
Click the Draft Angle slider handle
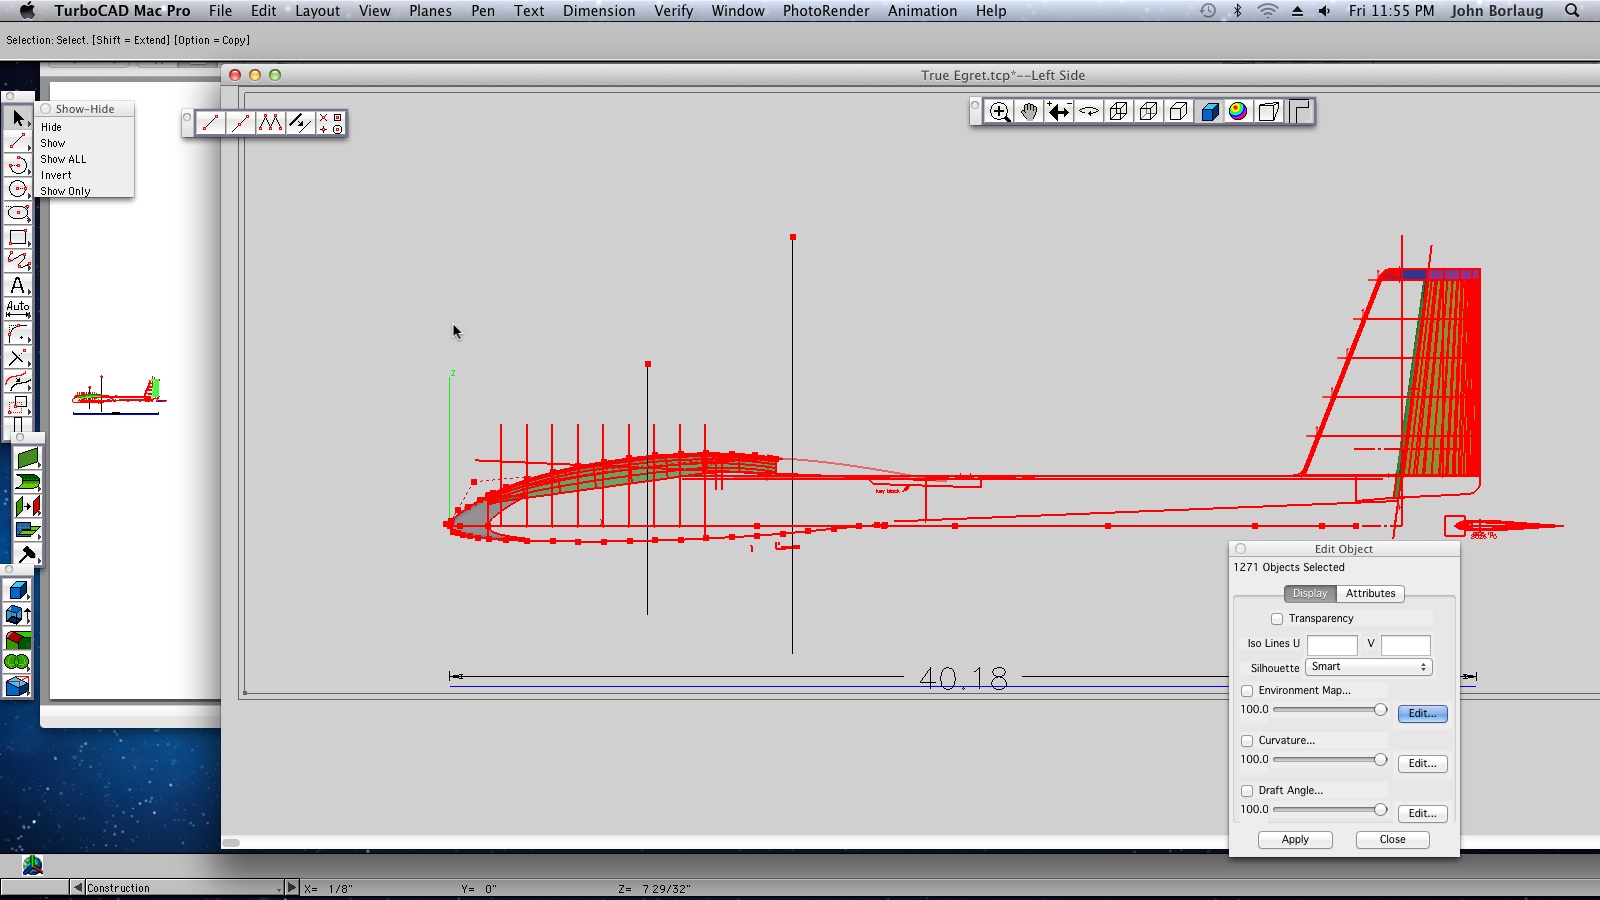click(x=1380, y=810)
